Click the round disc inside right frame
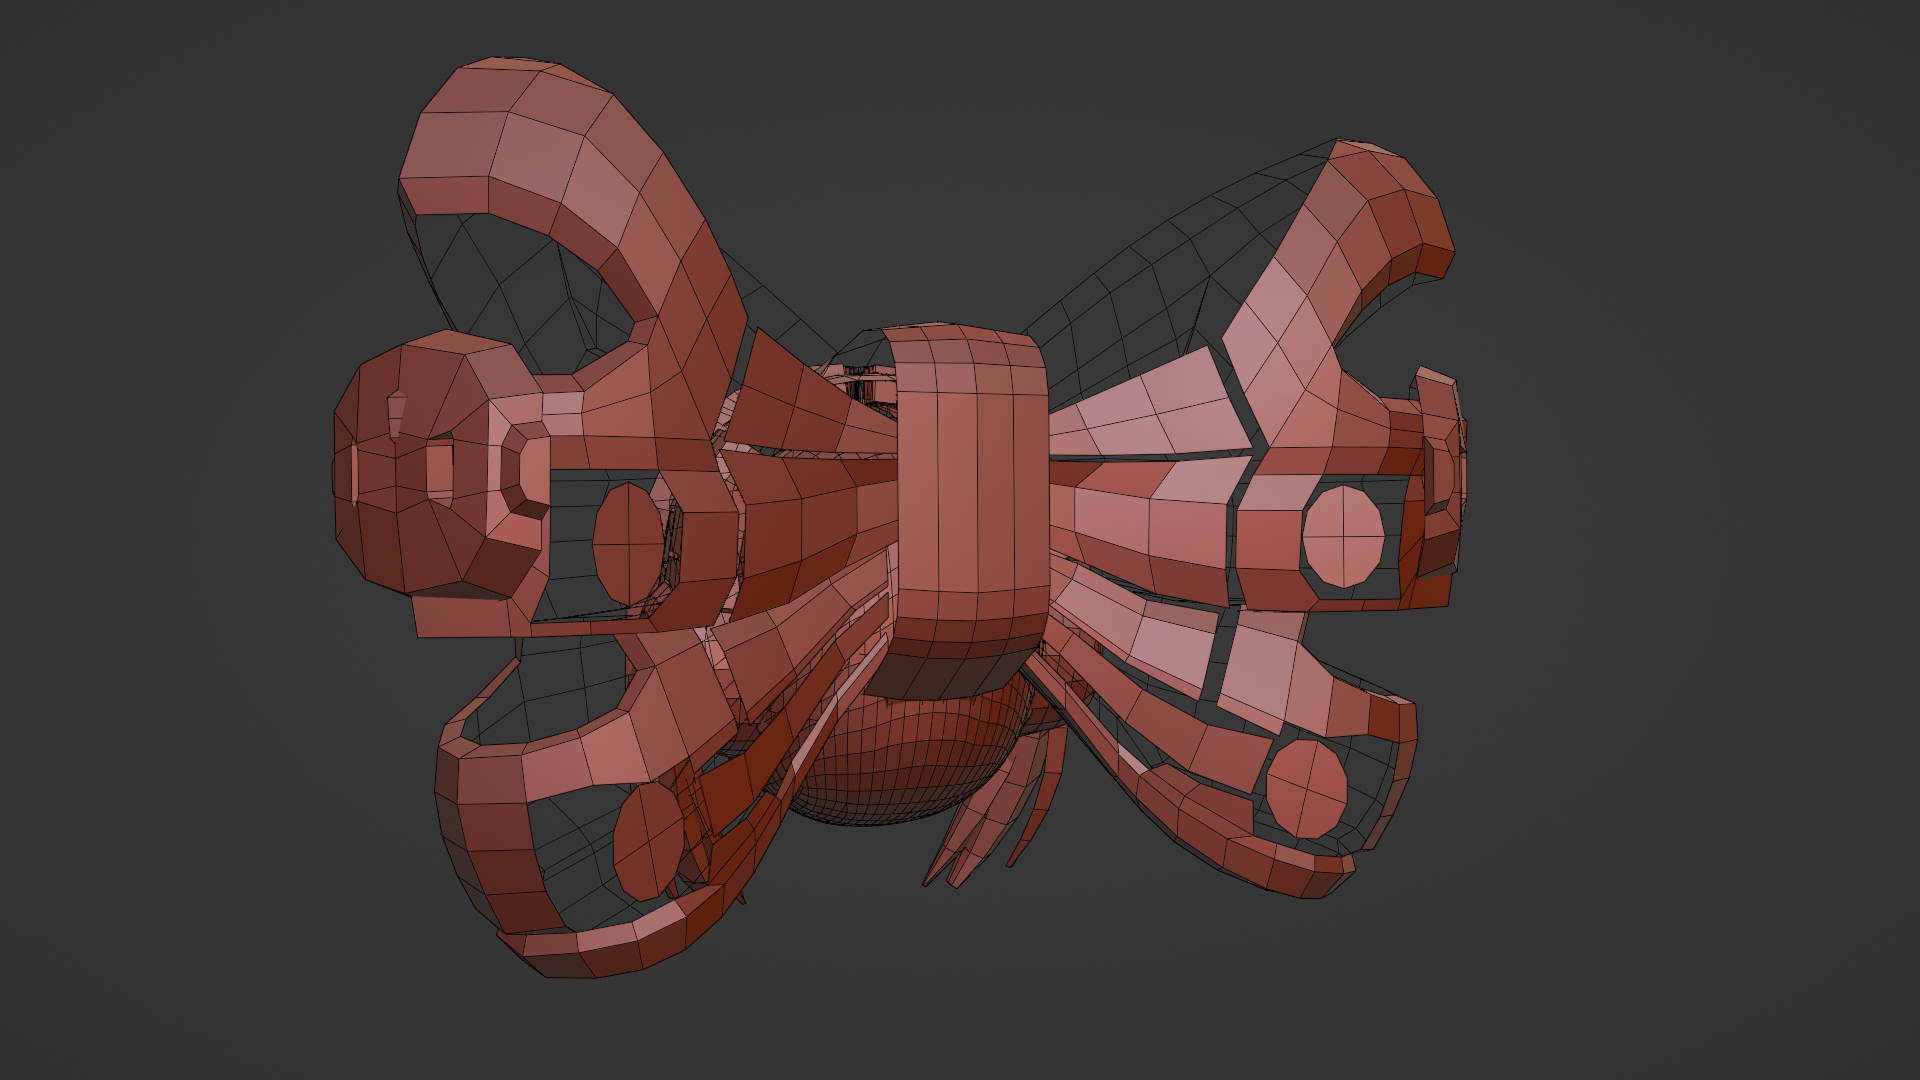The height and width of the screenshot is (1080, 1920). coord(1343,535)
